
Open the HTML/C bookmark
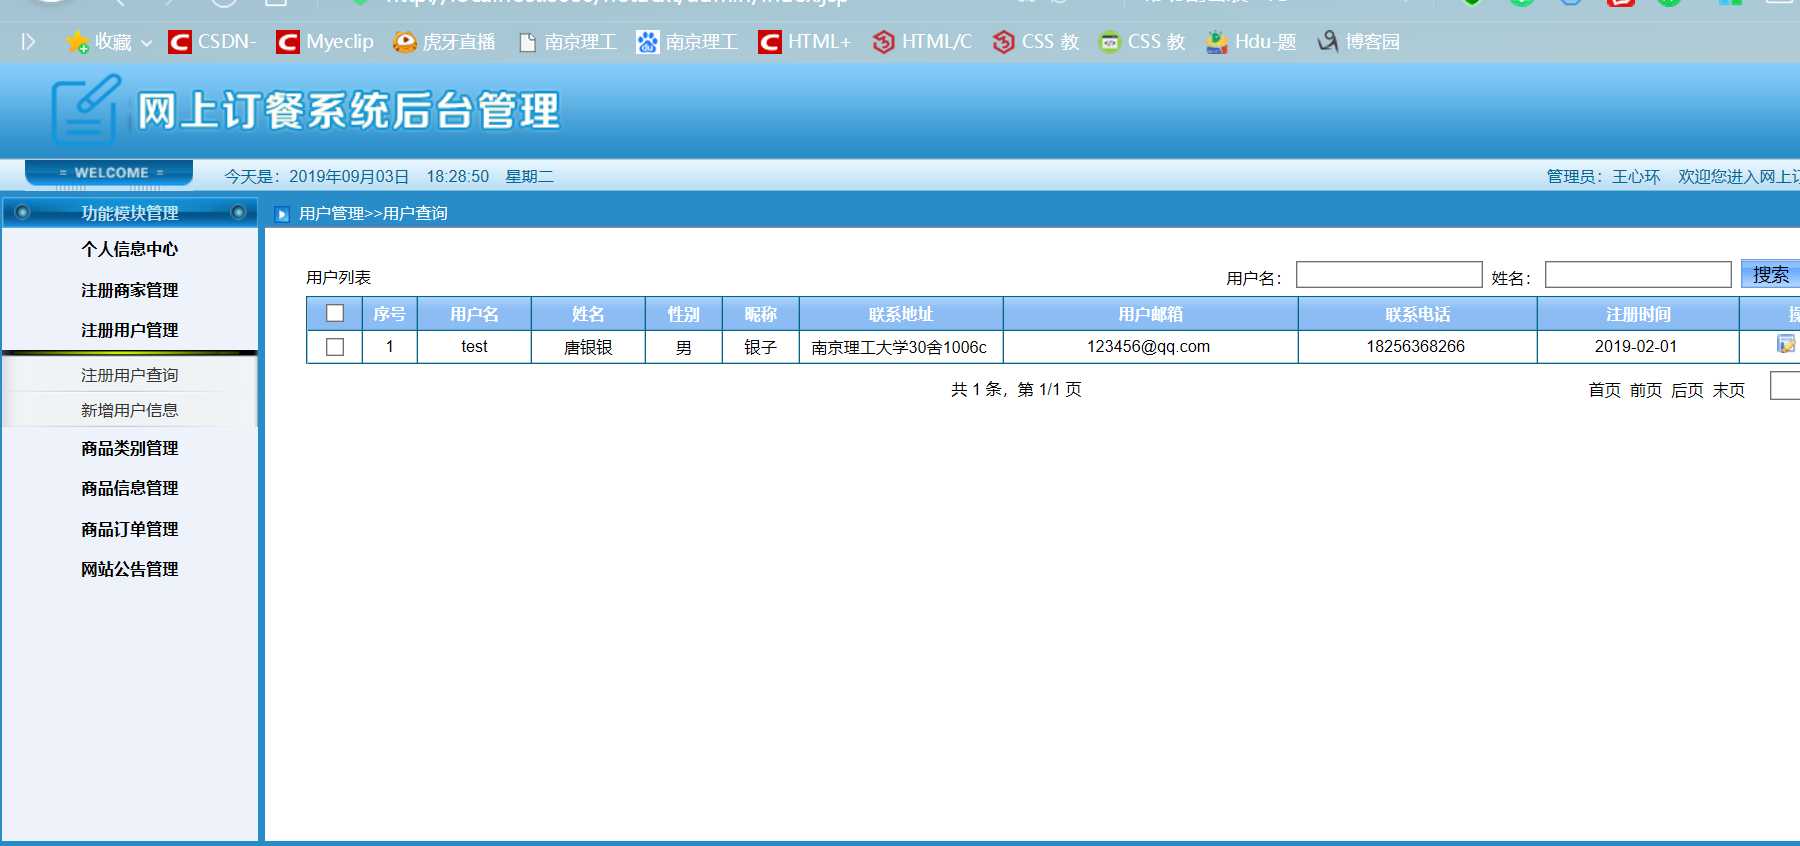pyautogui.click(x=922, y=42)
